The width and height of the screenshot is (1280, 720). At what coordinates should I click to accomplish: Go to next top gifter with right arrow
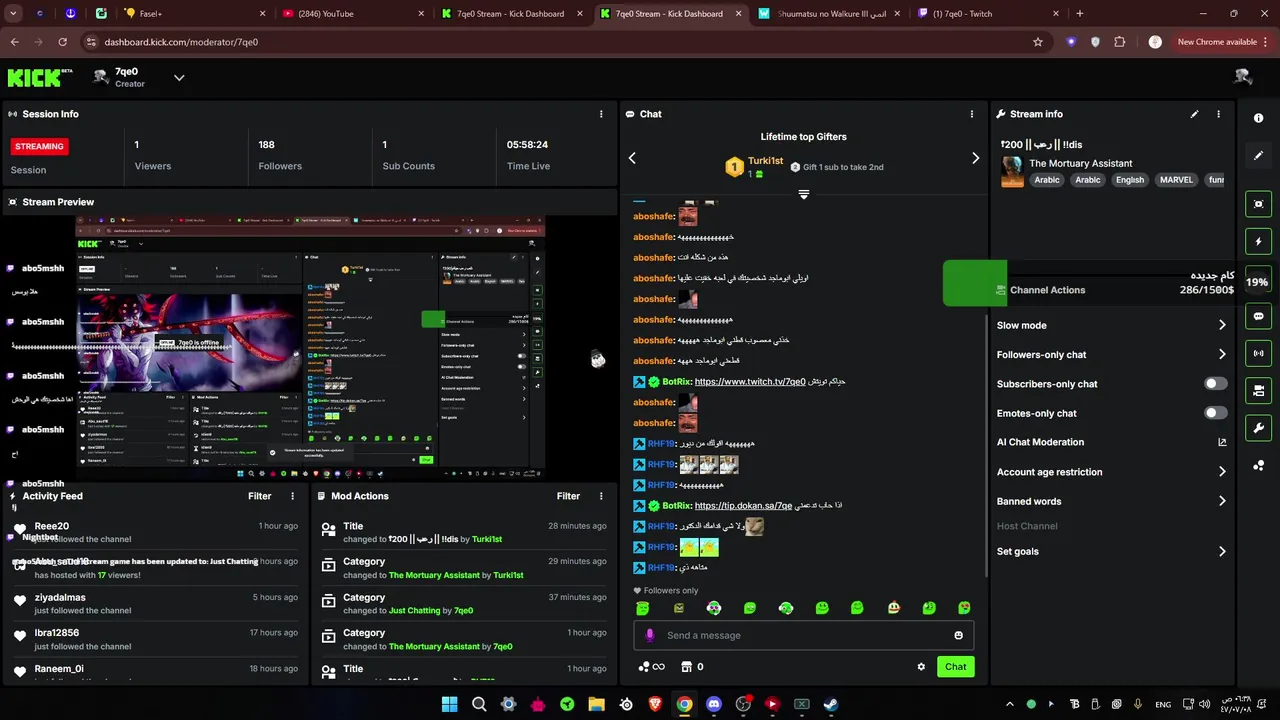[x=976, y=158]
